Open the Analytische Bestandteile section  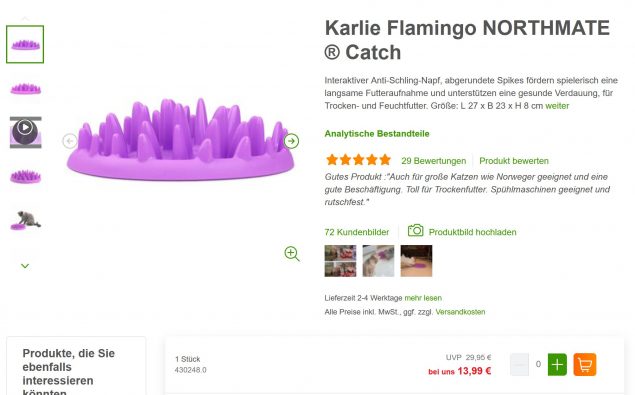[377, 134]
